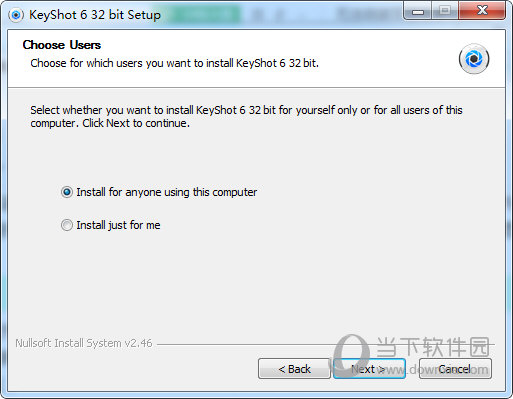
Task: Cancel the KeyShot installation
Action: (x=455, y=369)
